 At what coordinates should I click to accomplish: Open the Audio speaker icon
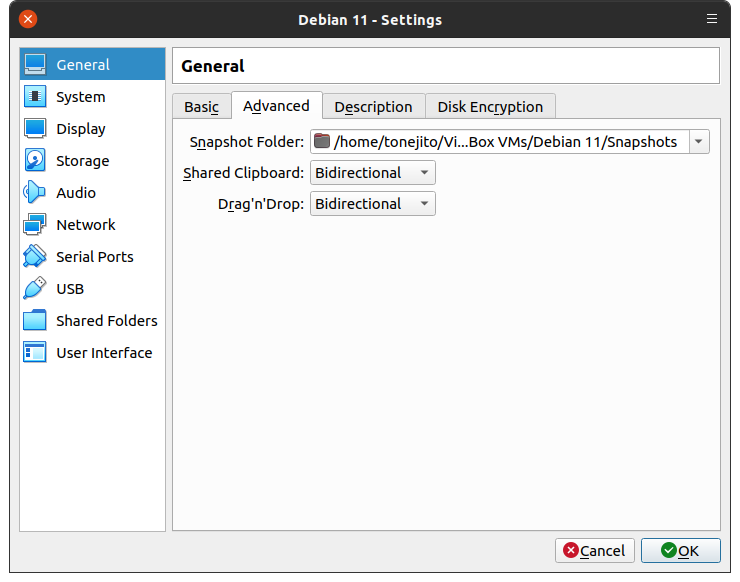(x=35, y=193)
